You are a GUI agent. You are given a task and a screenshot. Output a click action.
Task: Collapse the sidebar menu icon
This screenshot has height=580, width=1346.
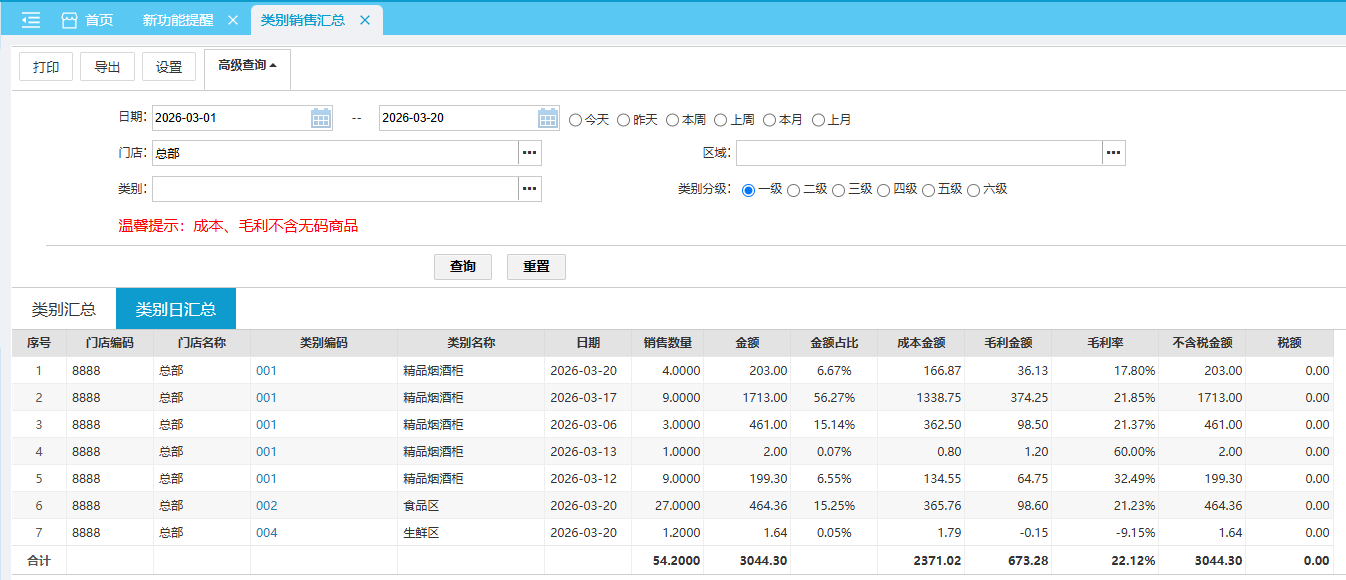pos(31,20)
